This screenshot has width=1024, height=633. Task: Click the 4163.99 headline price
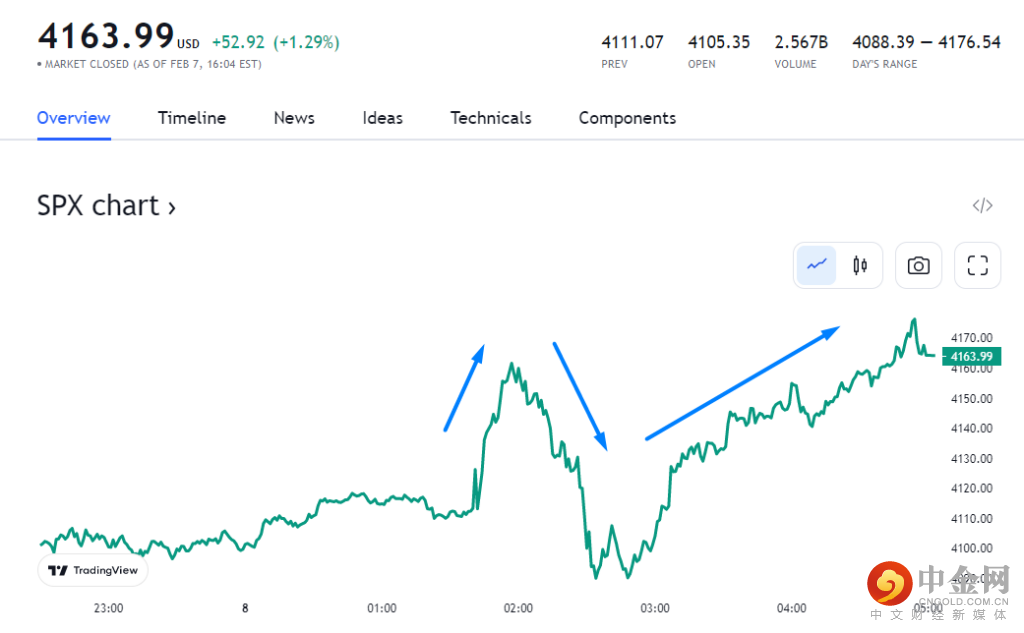pos(106,36)
